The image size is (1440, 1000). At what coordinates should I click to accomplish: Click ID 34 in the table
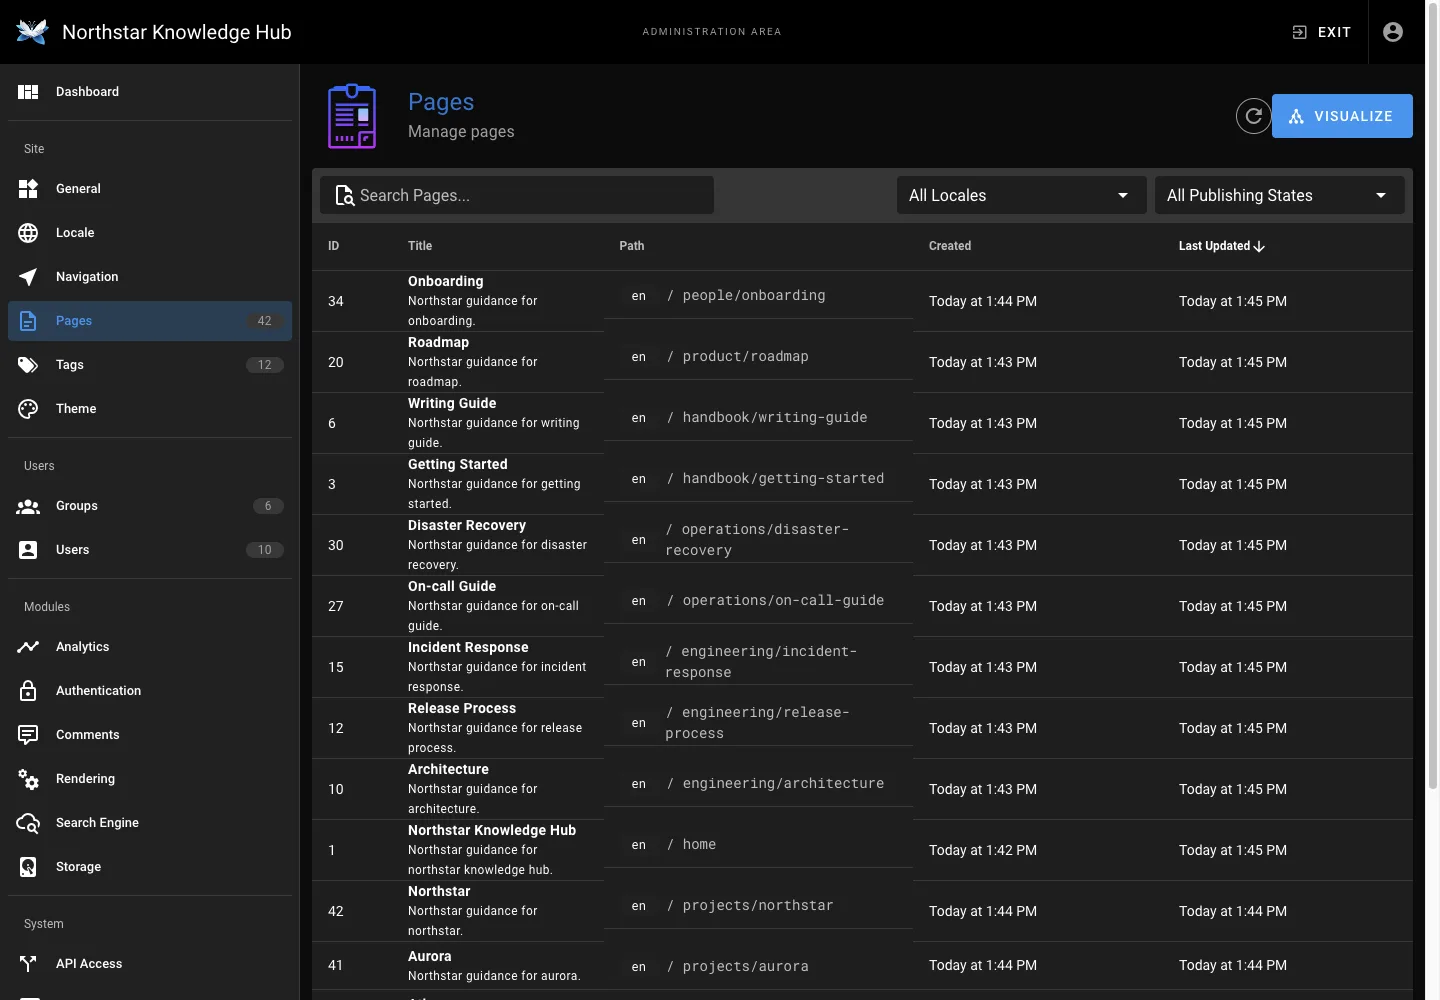336,301
